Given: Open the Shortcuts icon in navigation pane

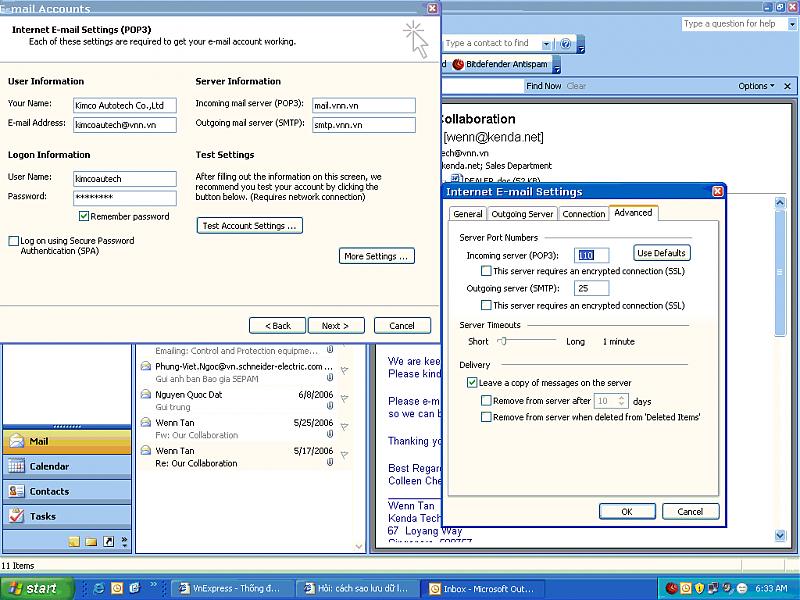Looking at the screenshot, I should [x=108, y=542].
